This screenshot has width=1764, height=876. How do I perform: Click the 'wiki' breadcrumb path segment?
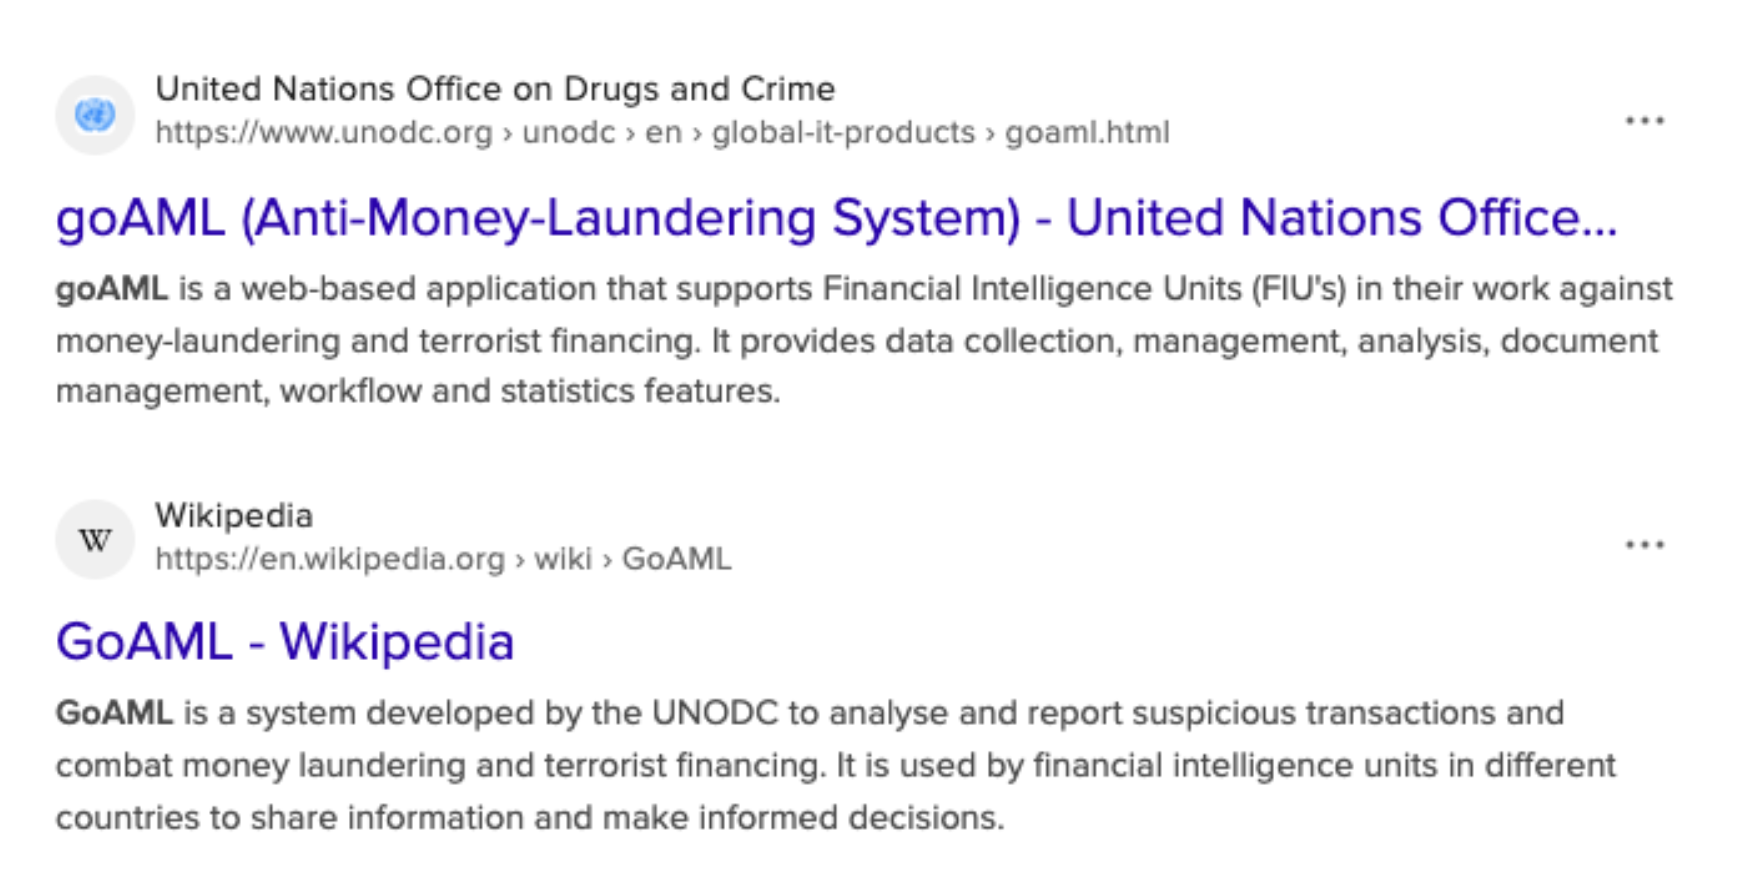tap(563, 559)
